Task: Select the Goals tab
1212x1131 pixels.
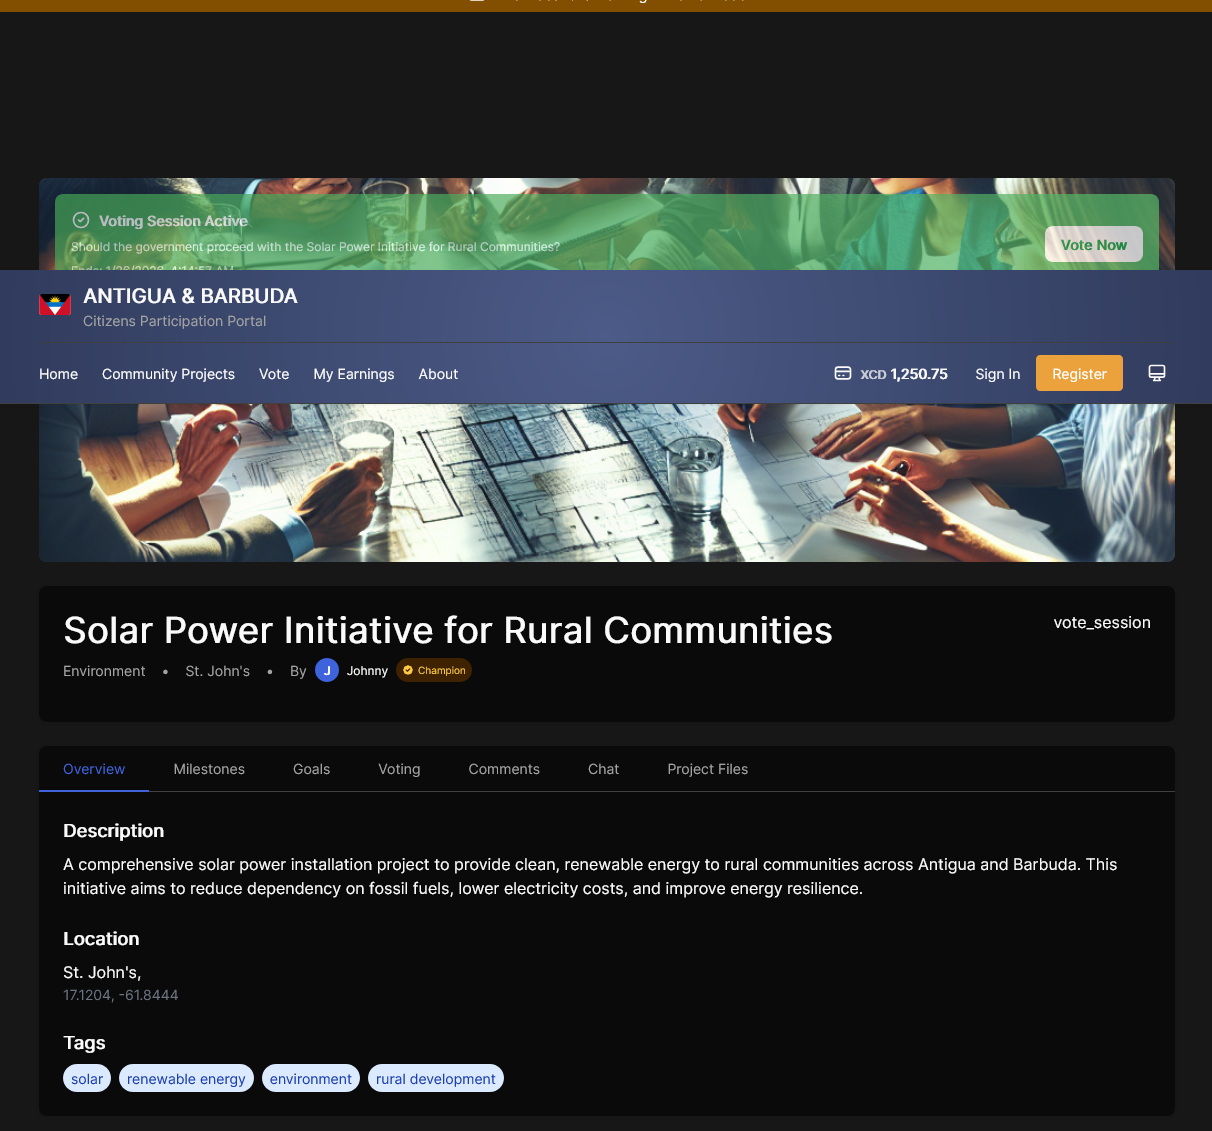Action: (x=311, y=769)
